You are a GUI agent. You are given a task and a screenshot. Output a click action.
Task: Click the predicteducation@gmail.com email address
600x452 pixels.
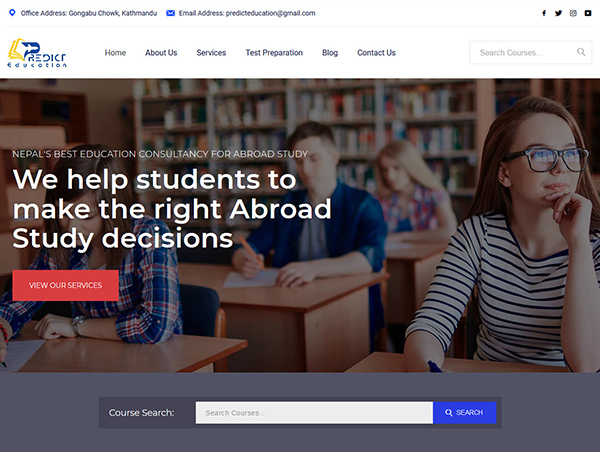coord(270,13)
